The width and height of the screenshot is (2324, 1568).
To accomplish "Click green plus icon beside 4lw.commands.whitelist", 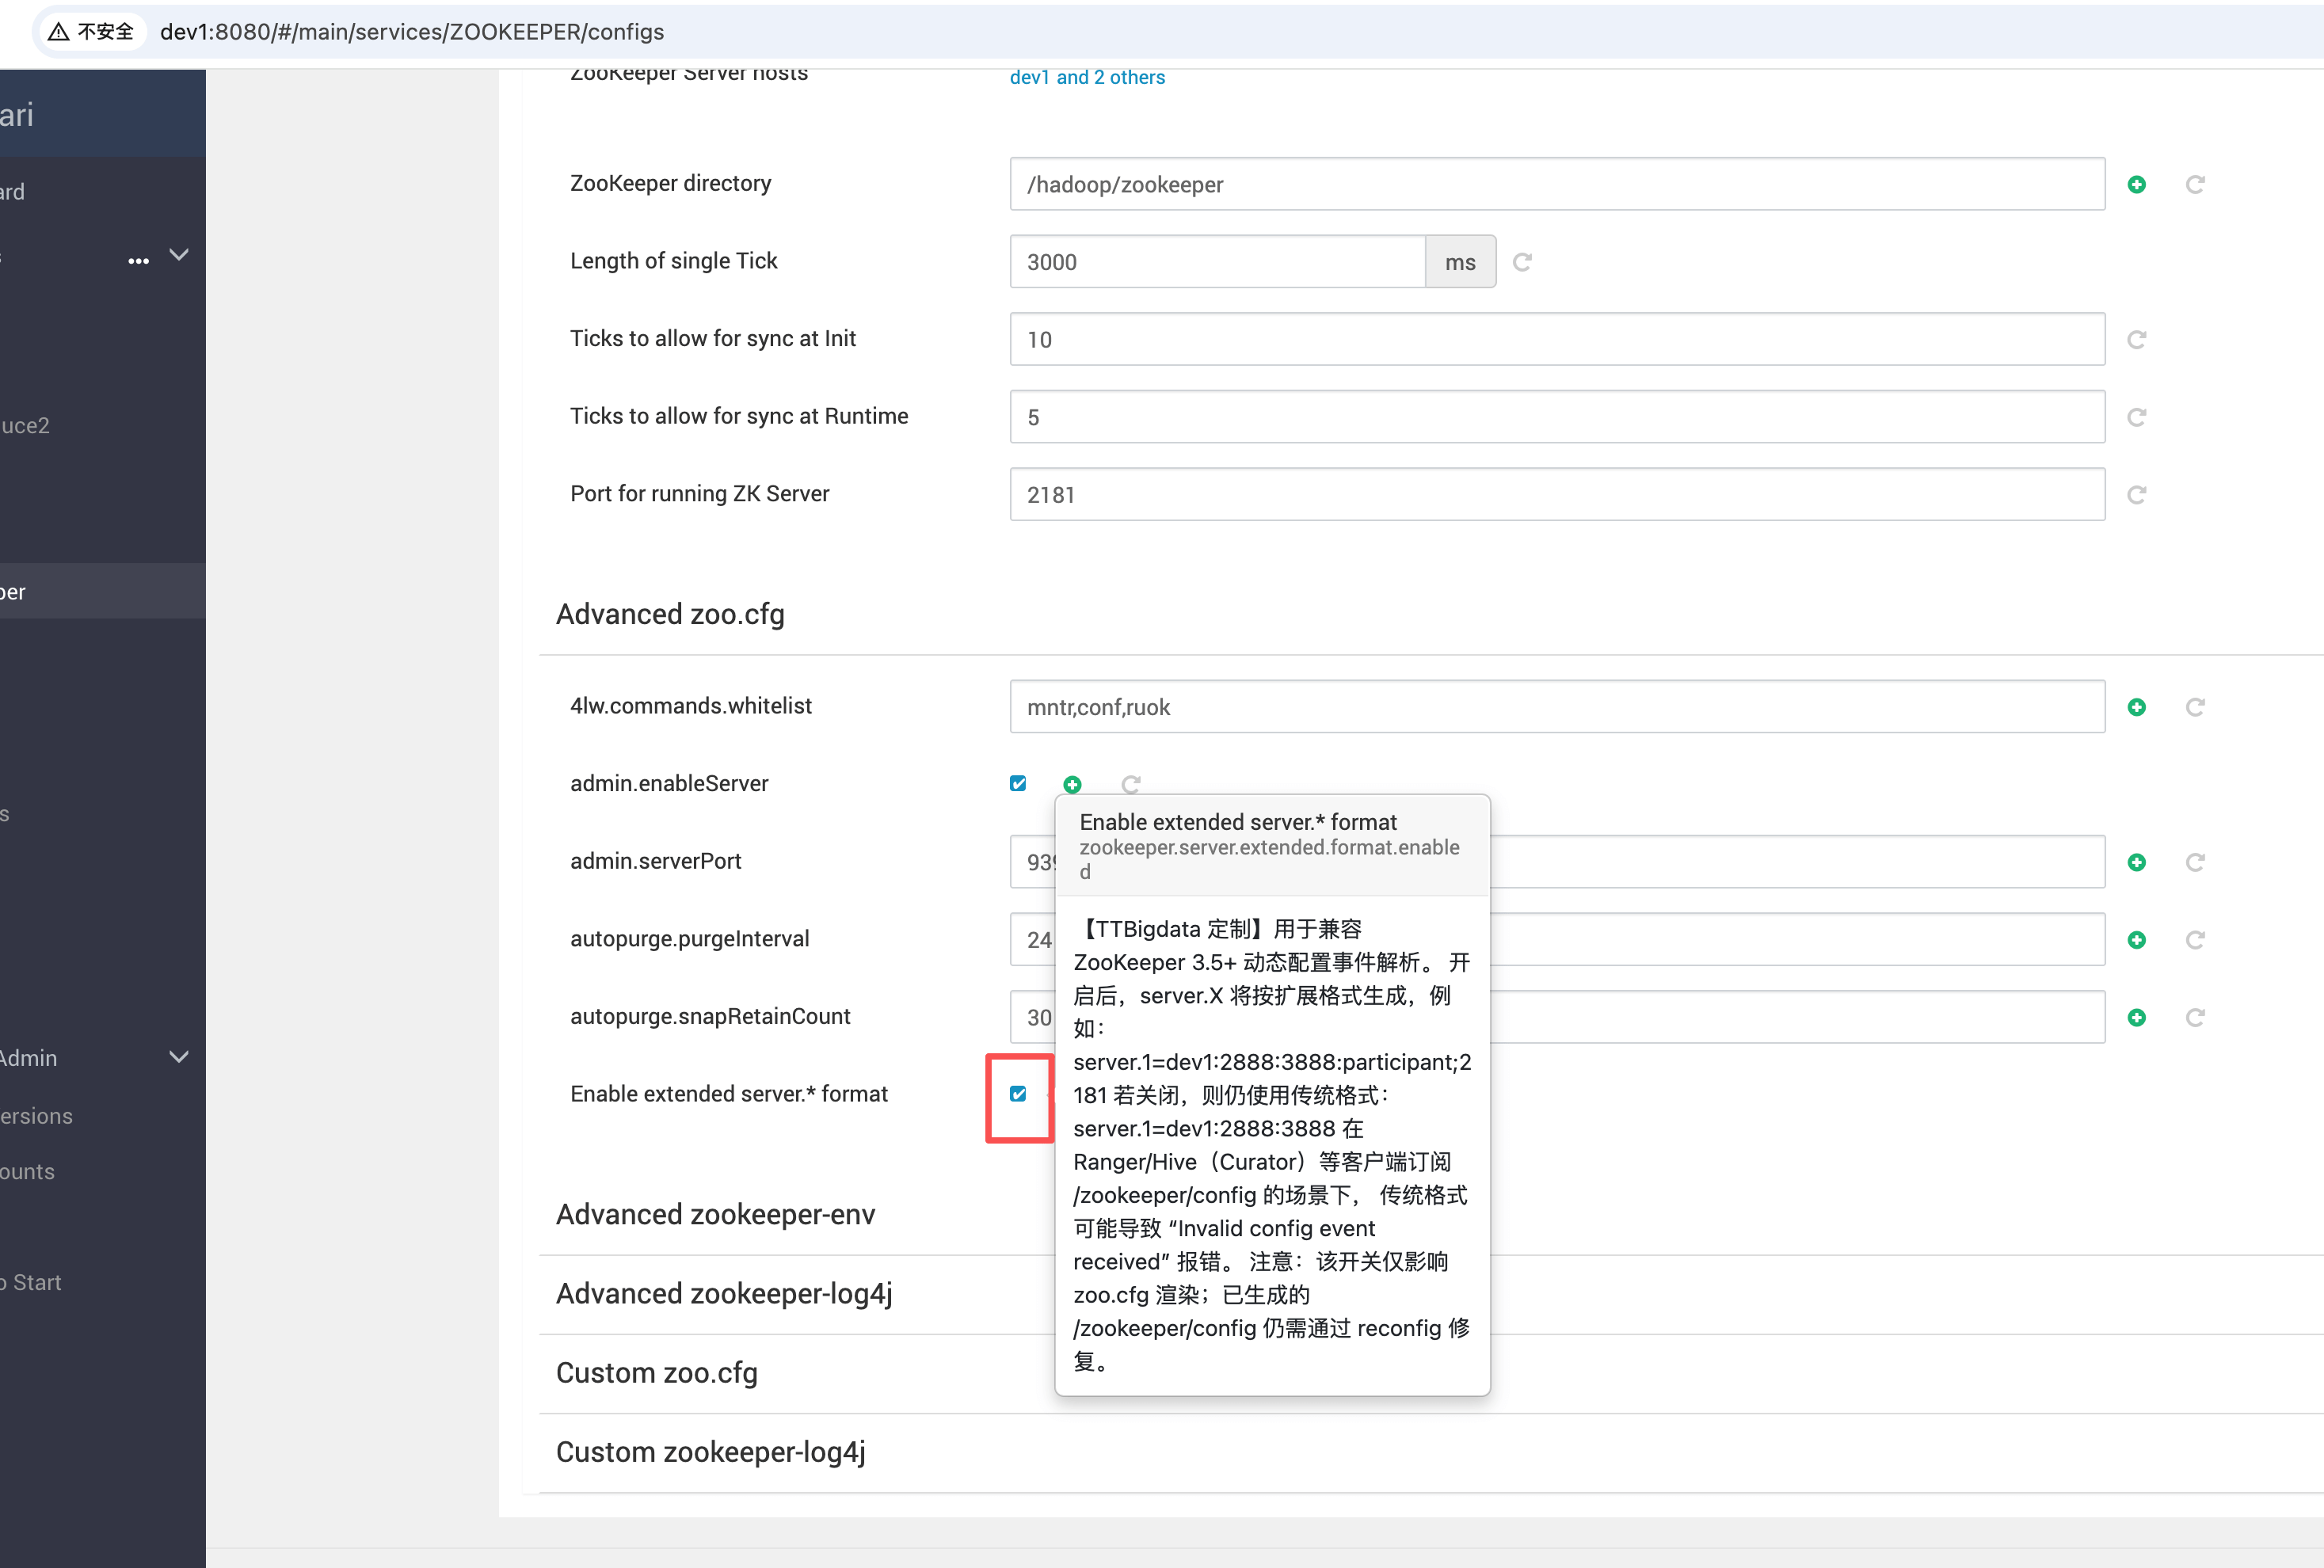I will (2136, 707).
